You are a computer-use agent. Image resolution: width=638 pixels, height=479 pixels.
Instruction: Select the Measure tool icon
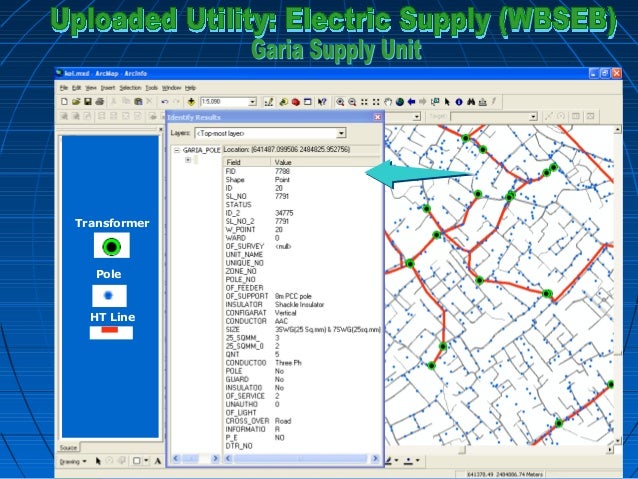483,102
